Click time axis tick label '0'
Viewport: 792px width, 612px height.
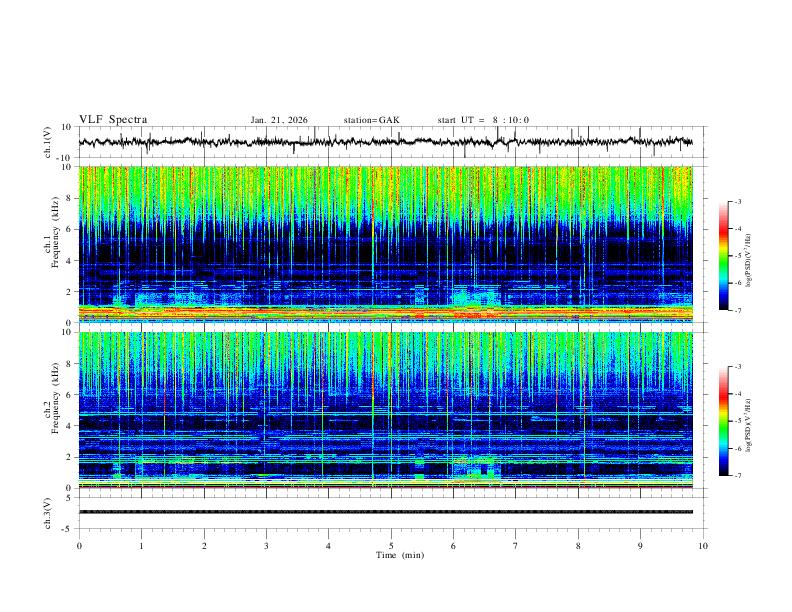click(79, 546)
